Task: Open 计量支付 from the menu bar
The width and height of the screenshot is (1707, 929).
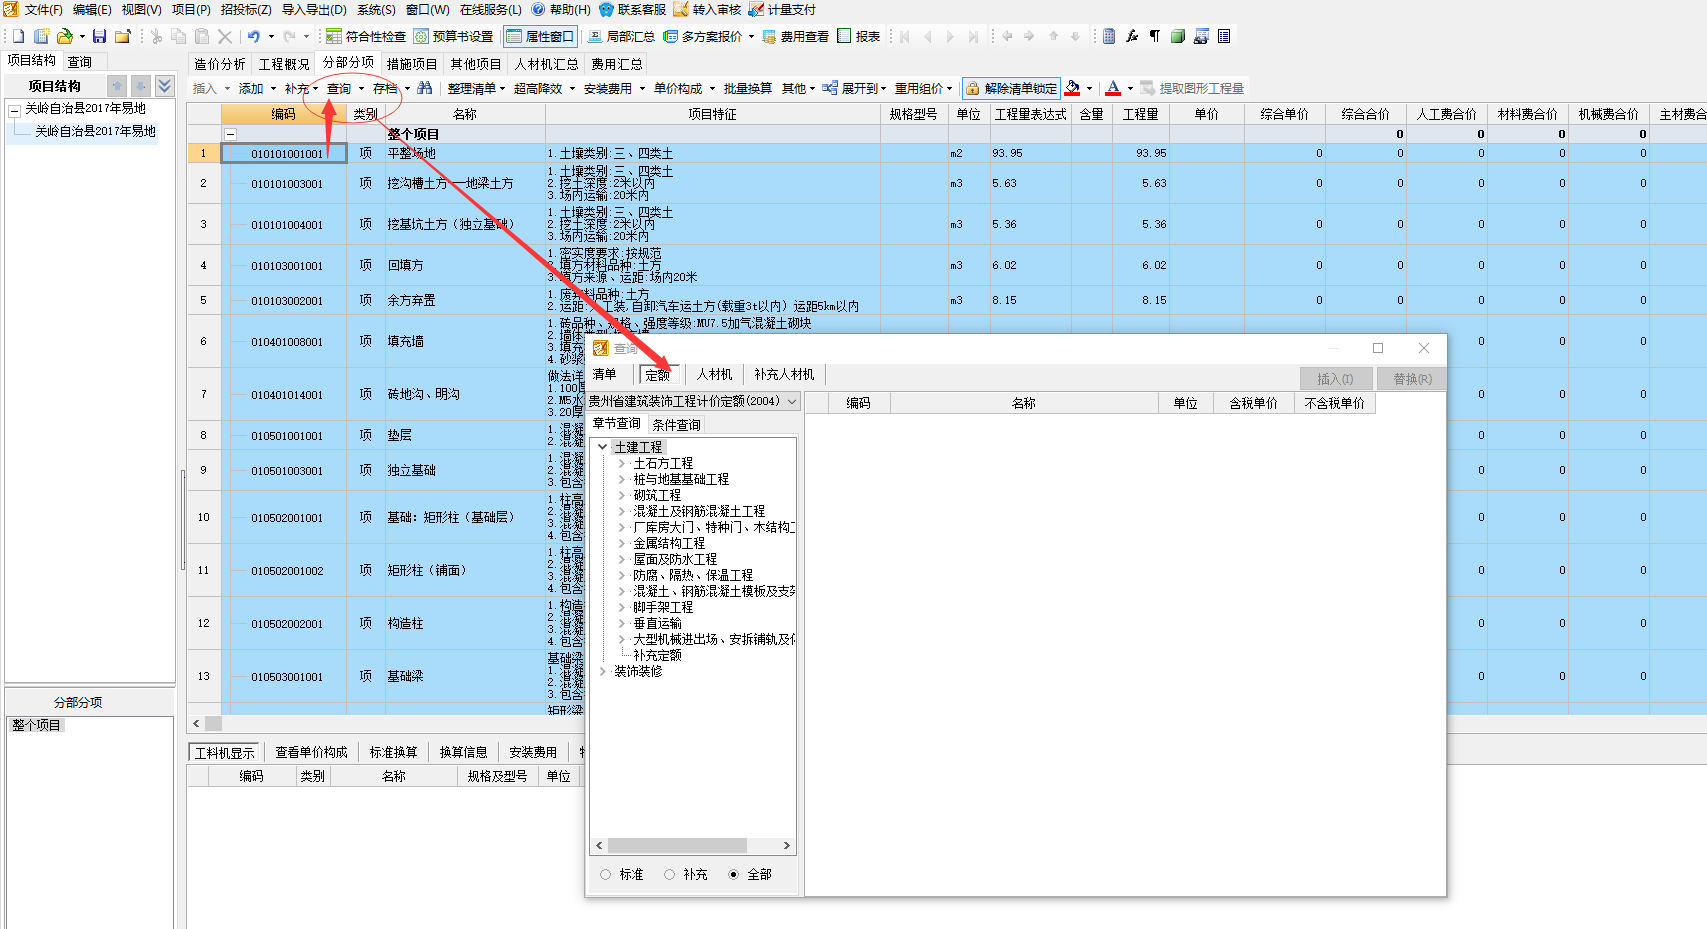Action: point(782,9)
